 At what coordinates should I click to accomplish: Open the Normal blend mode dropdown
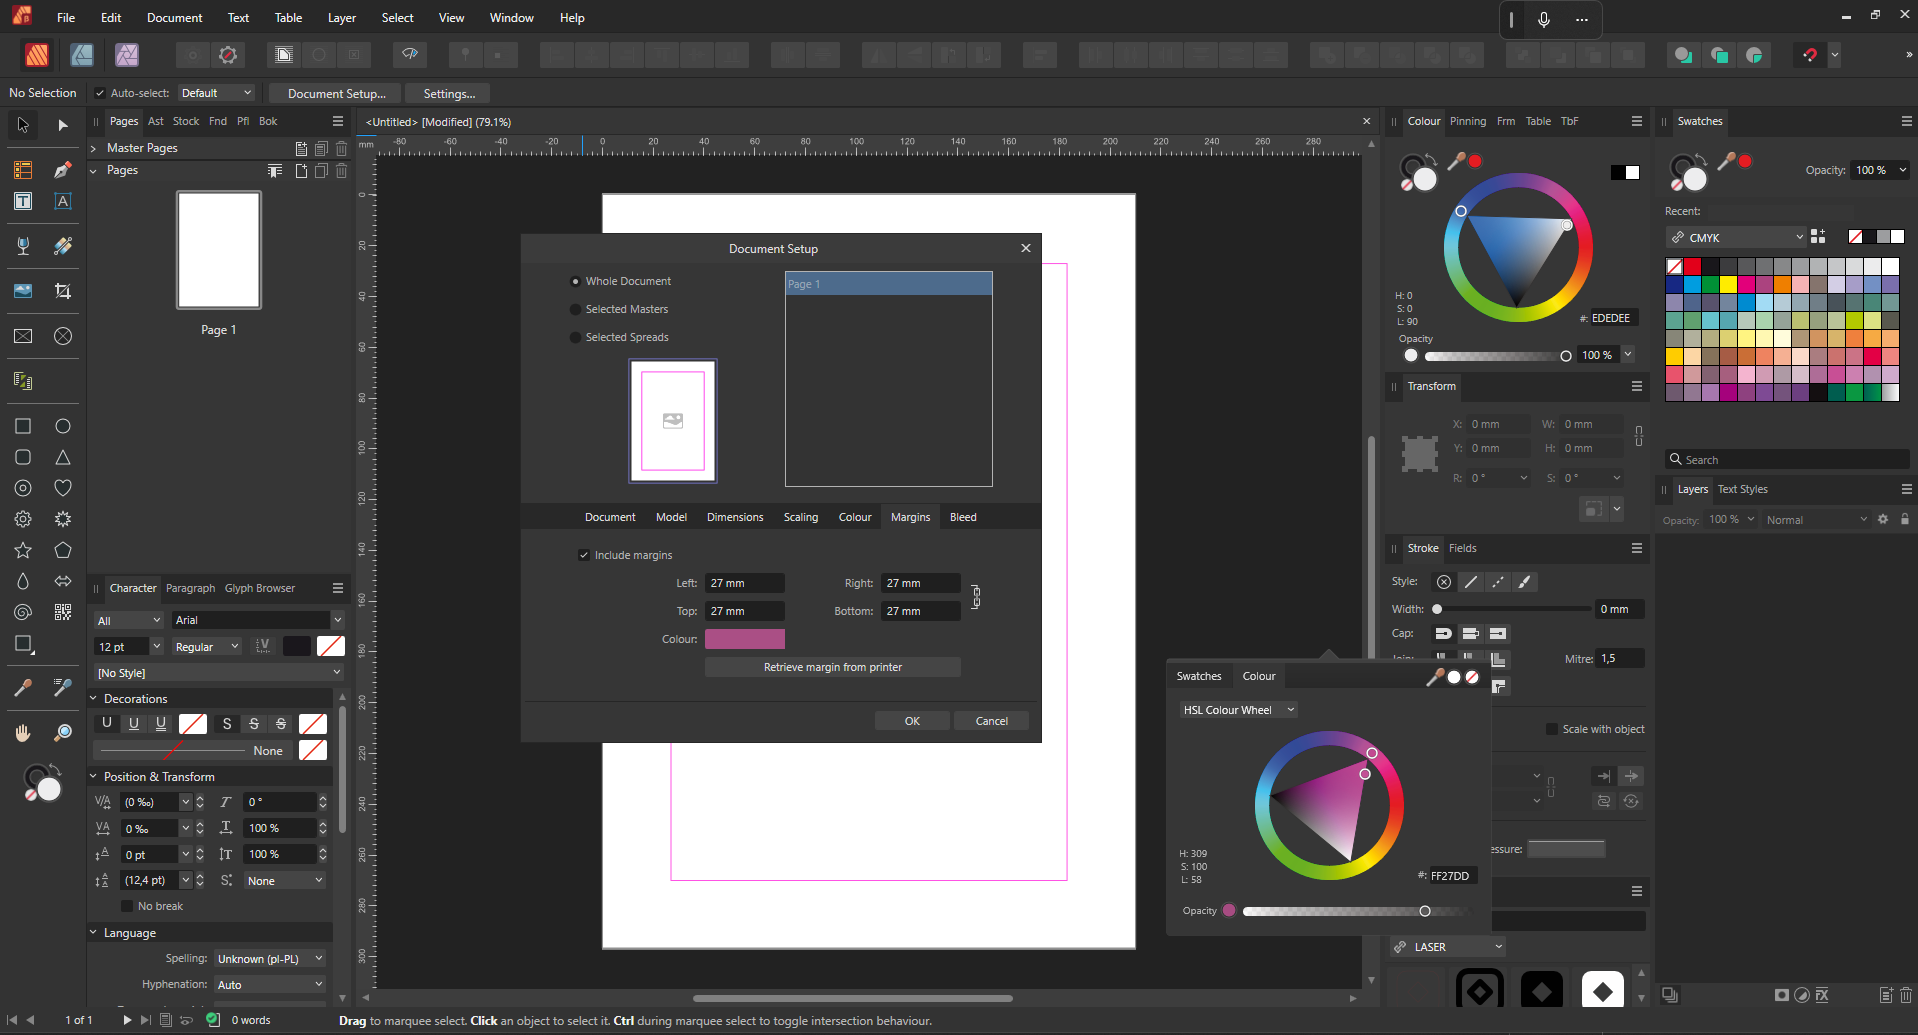click(1816, 520)
